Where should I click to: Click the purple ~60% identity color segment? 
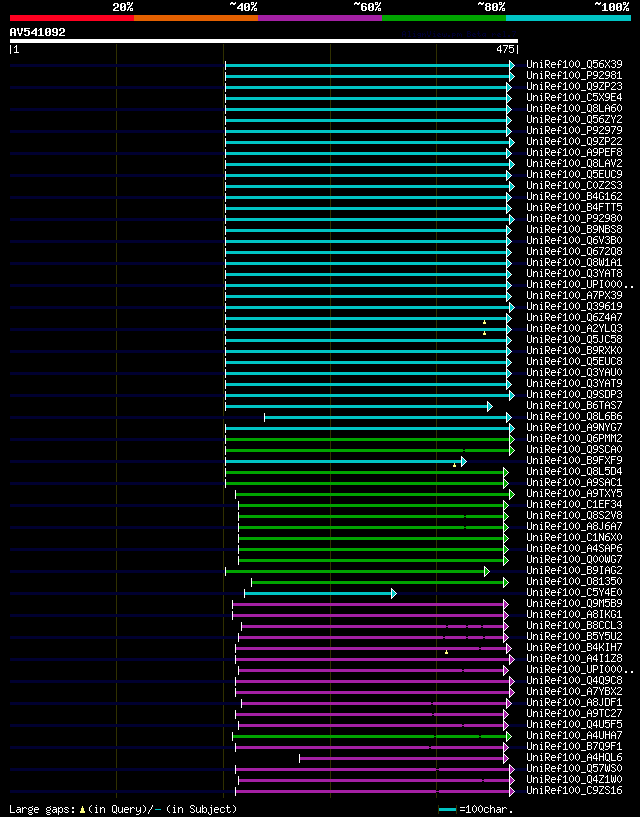(x=320, y=18)
